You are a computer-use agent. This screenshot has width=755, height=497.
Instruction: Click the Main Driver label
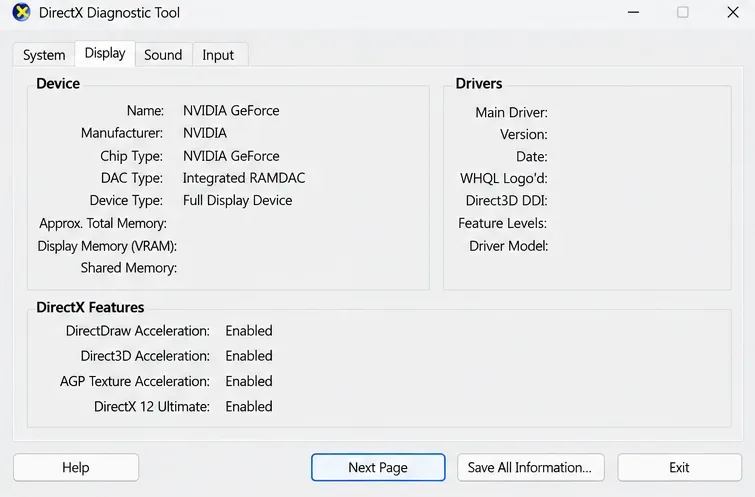coord(511,113)
